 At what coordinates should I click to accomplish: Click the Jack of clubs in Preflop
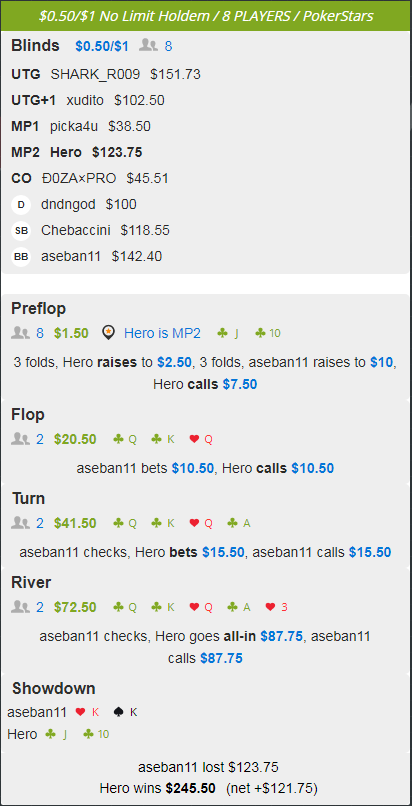click(228, 333)
